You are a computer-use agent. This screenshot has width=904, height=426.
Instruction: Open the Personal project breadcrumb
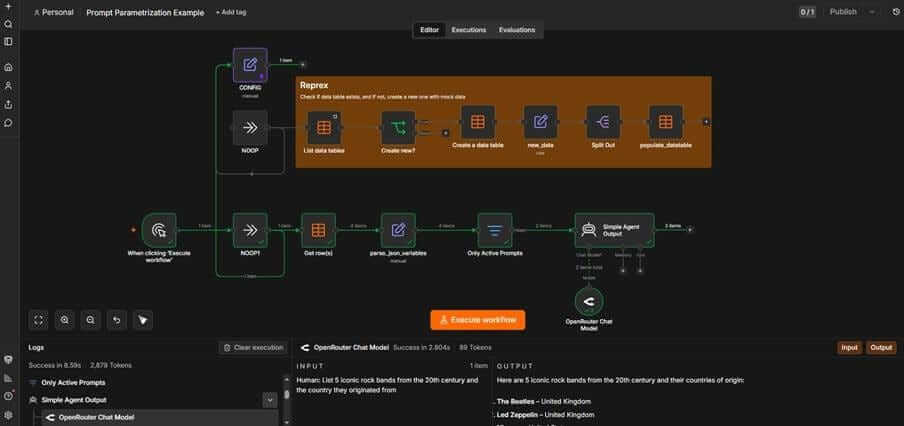54,12
